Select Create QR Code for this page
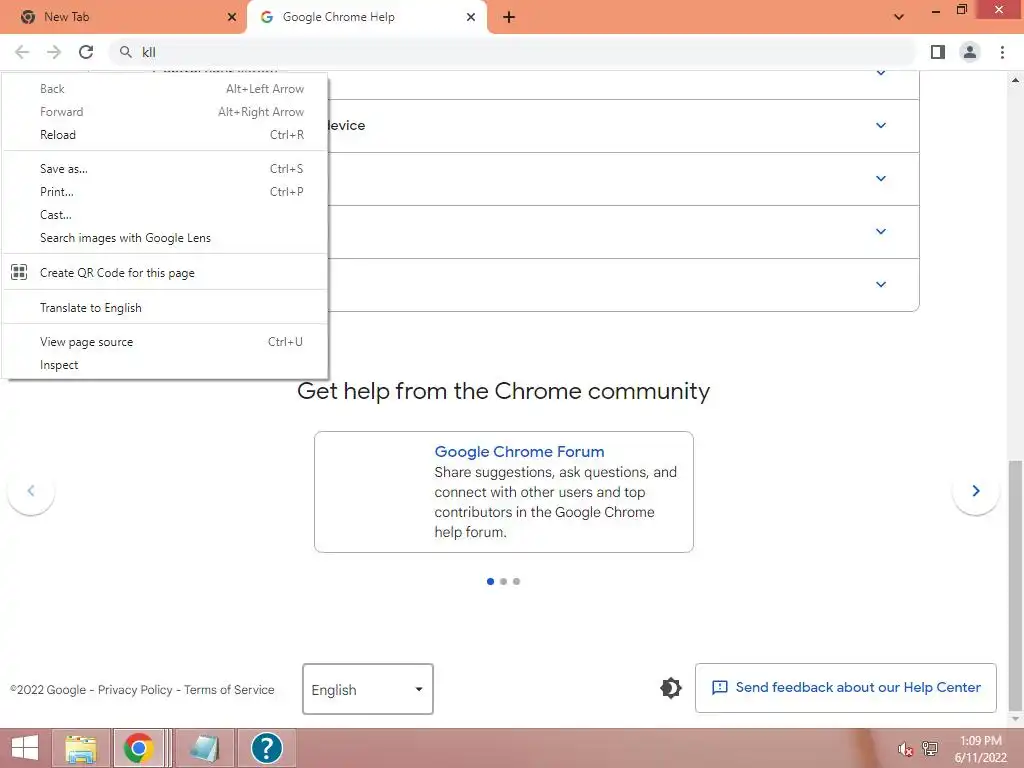 pos(165,272)
